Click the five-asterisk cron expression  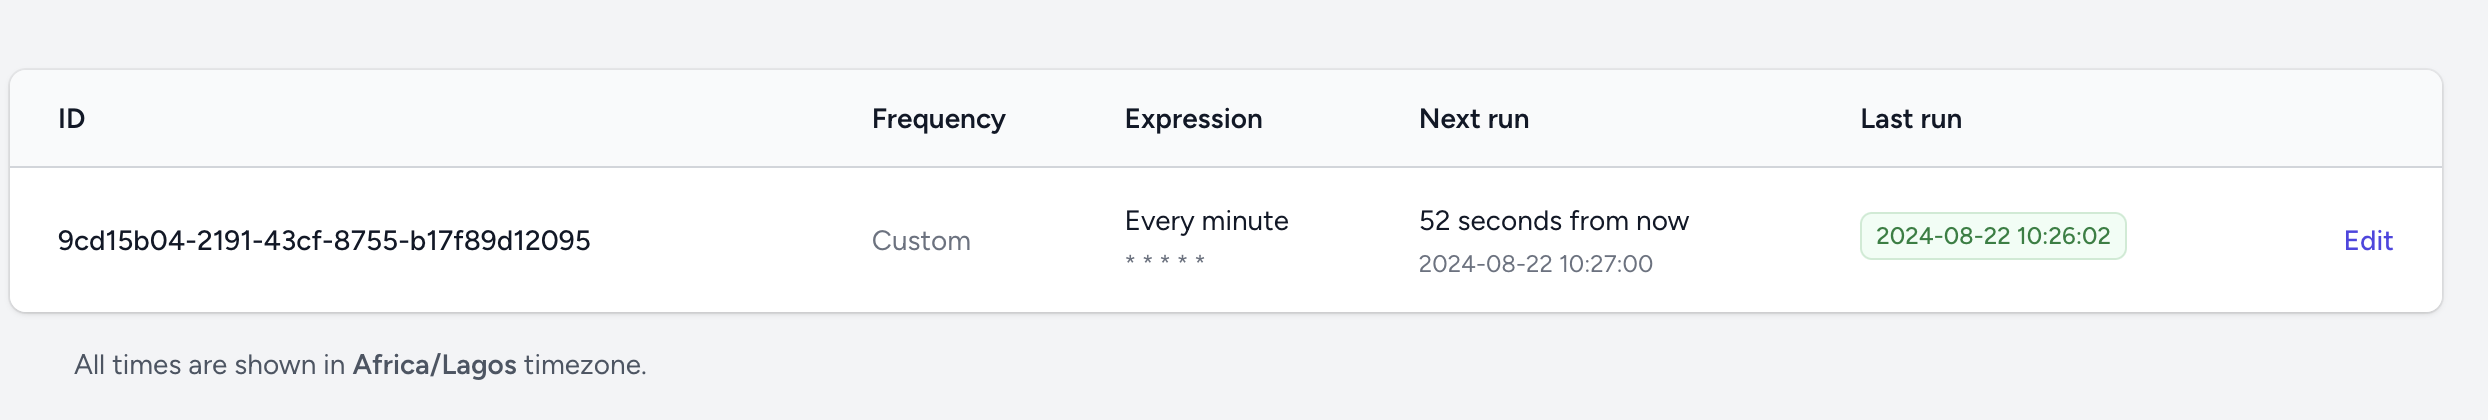(1165, 262)
